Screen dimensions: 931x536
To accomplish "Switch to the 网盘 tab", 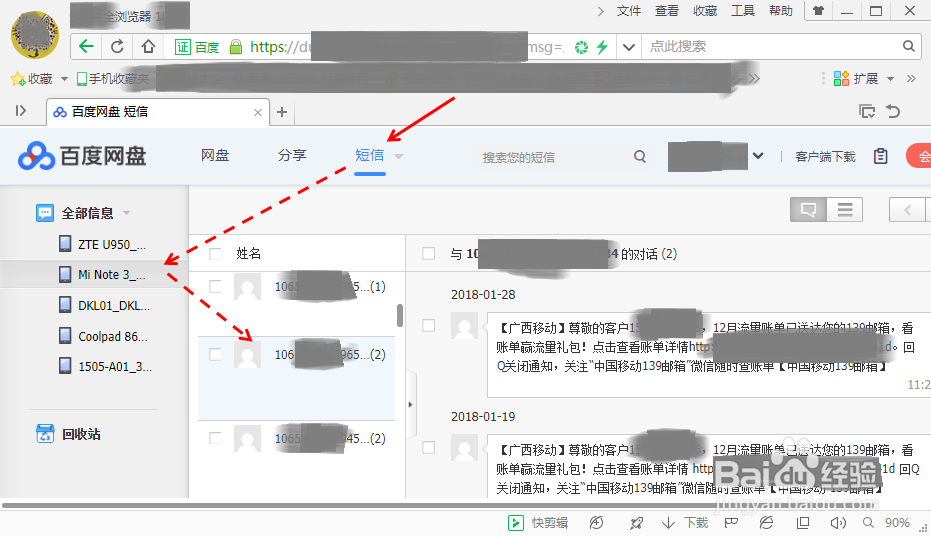I will coord(215,156).
